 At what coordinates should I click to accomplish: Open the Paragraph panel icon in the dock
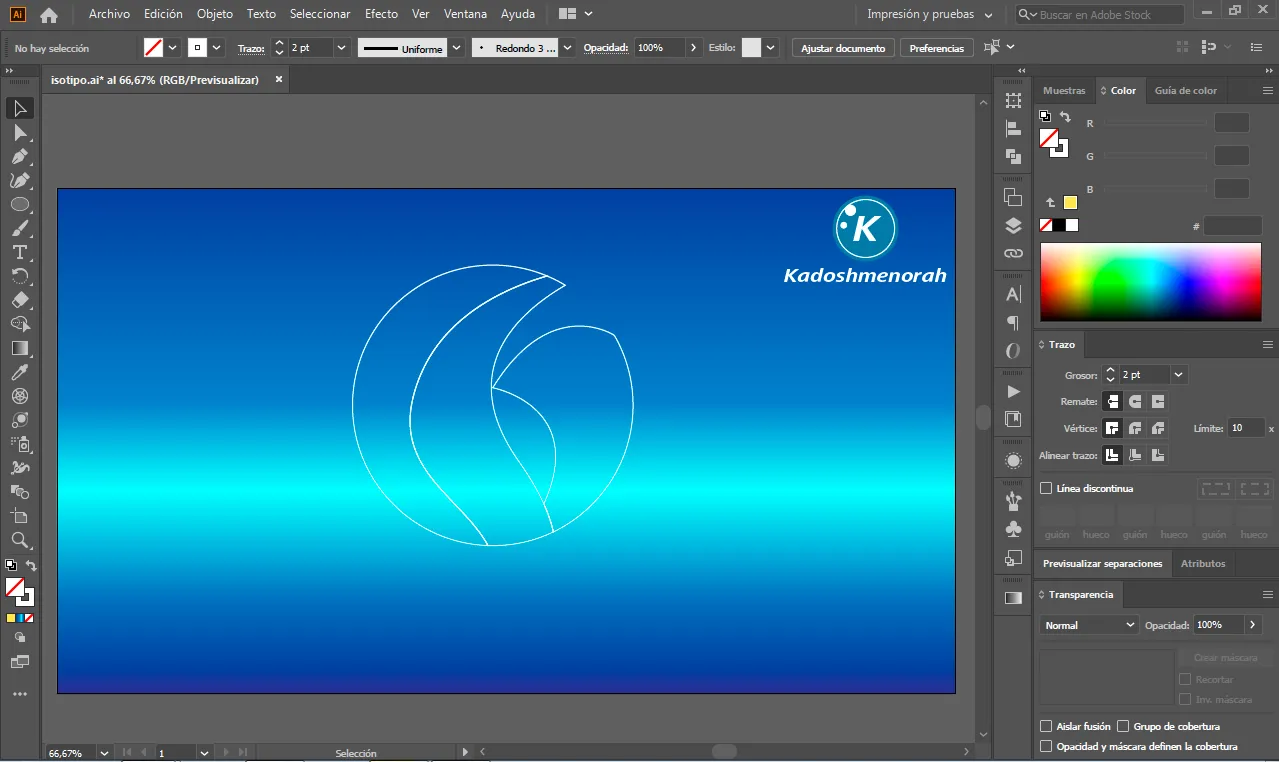click(1013, 322)
